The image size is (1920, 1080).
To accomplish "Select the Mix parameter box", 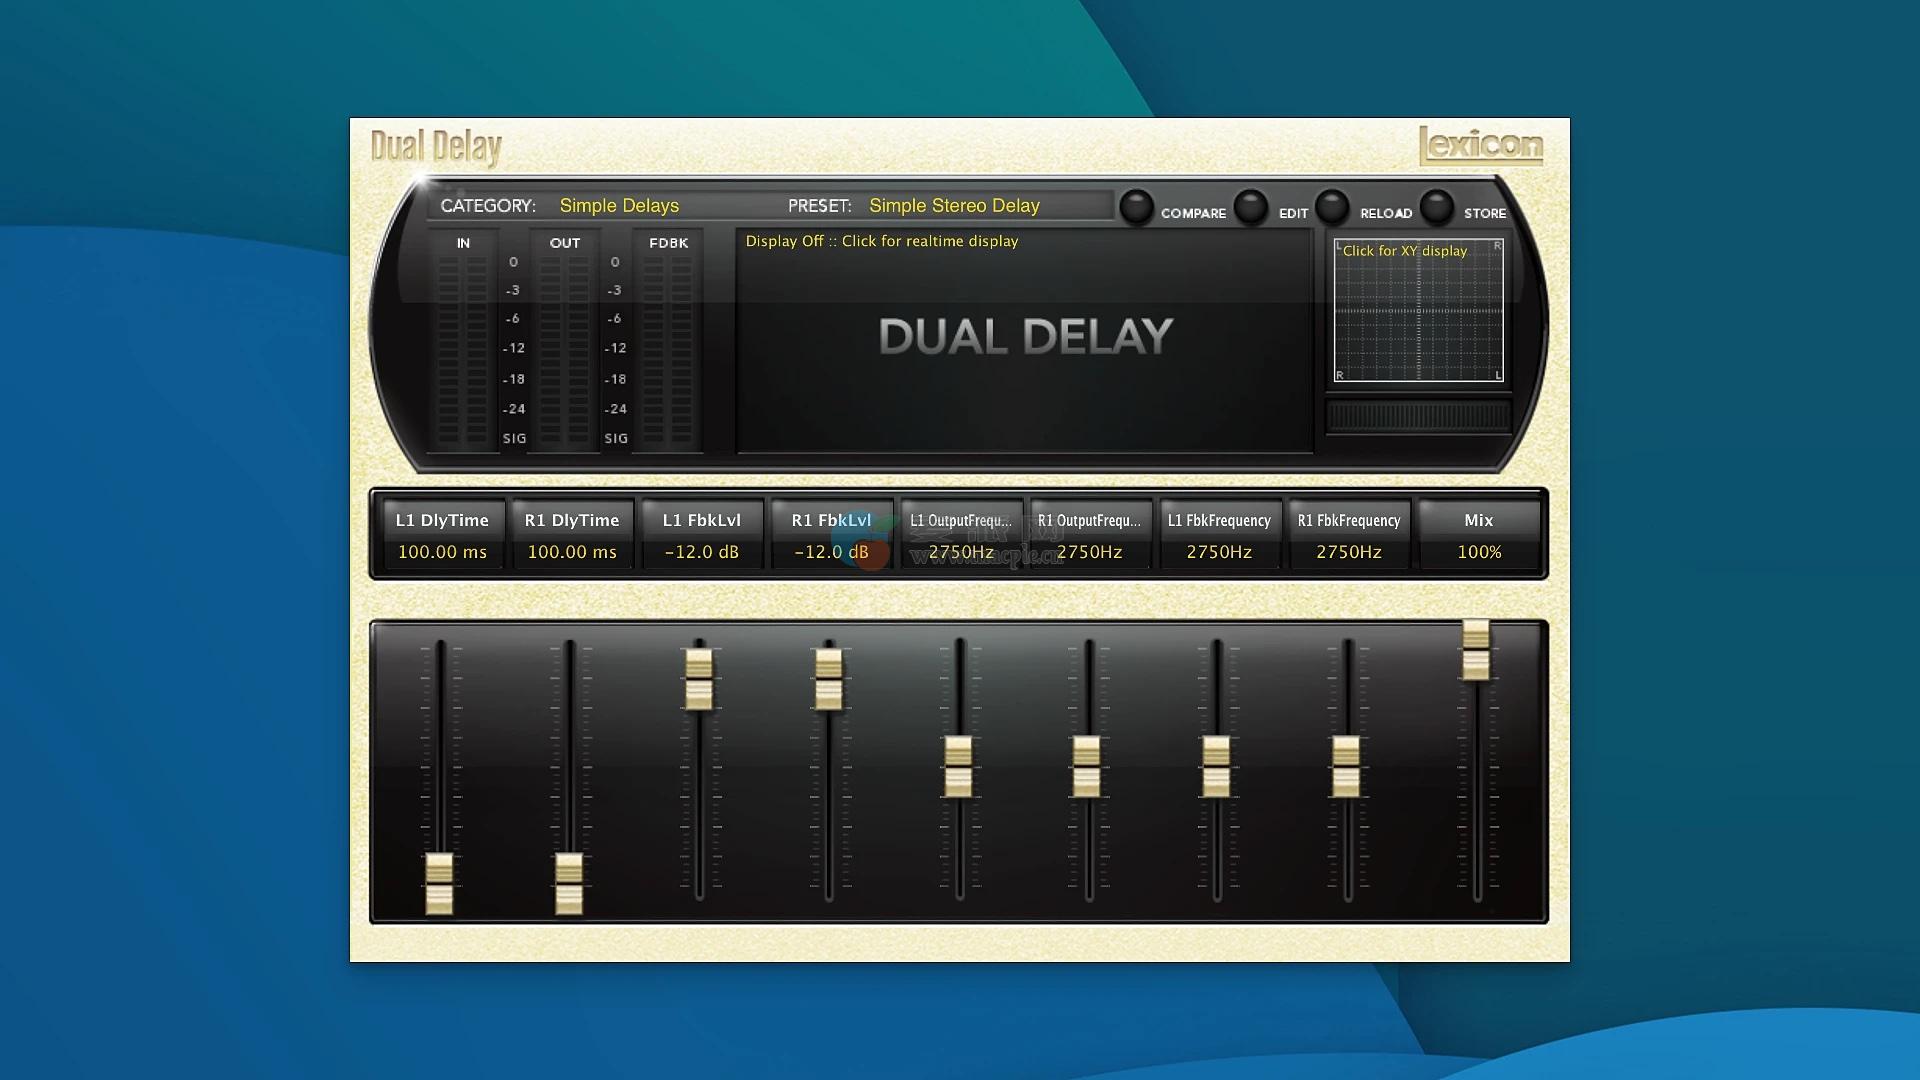I will click(1478, 535).
